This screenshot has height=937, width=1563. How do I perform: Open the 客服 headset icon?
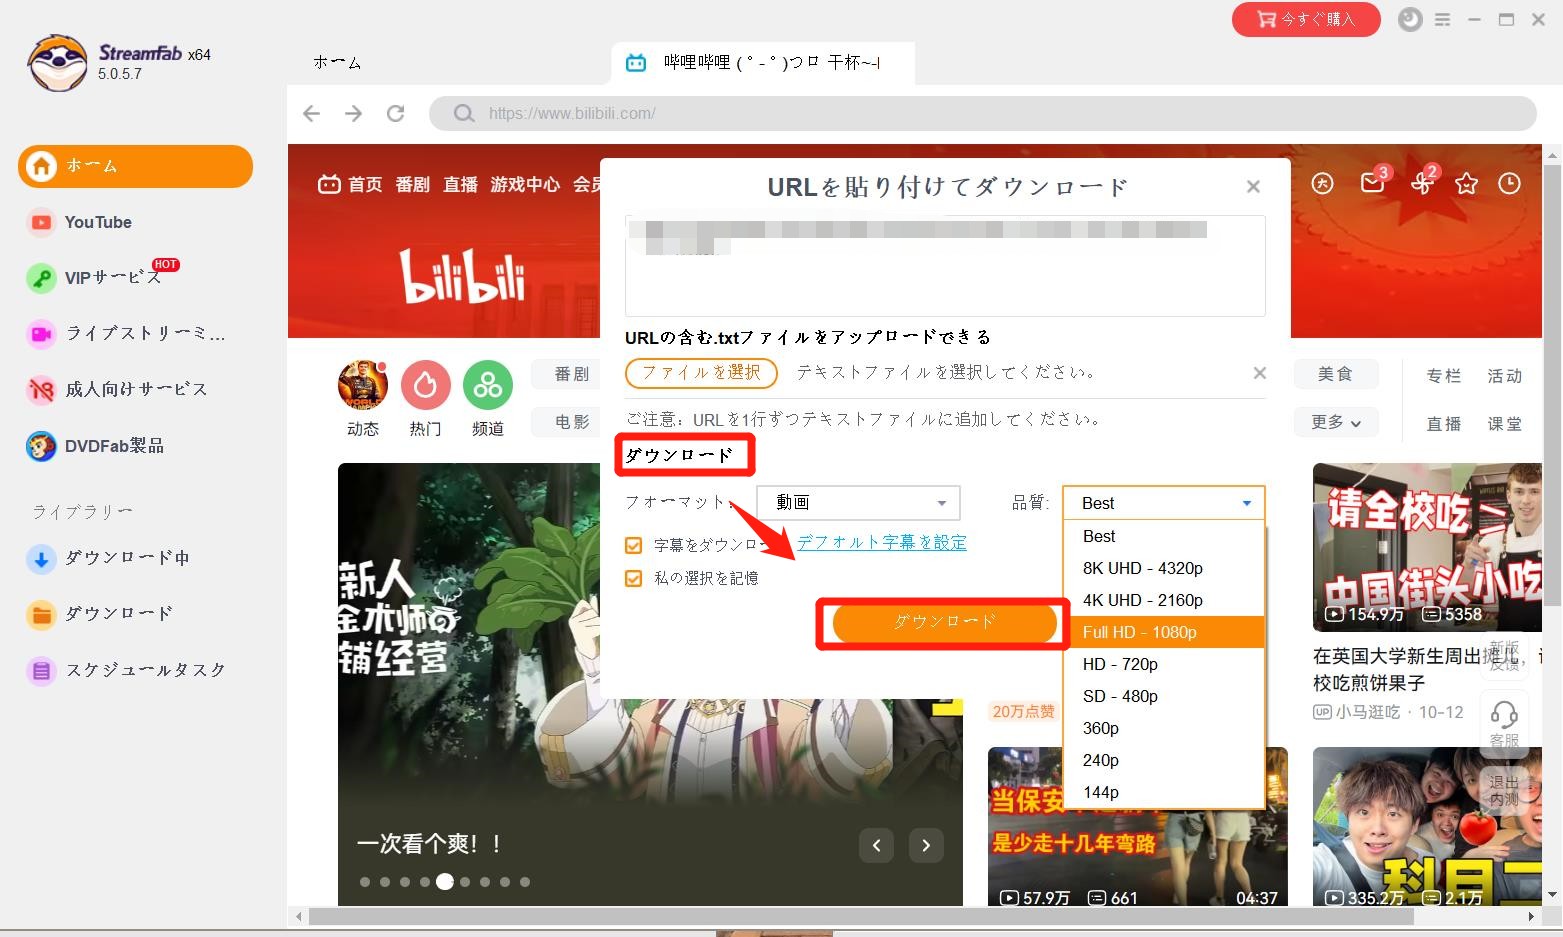pyautogui.click(x=1504, y=724)
